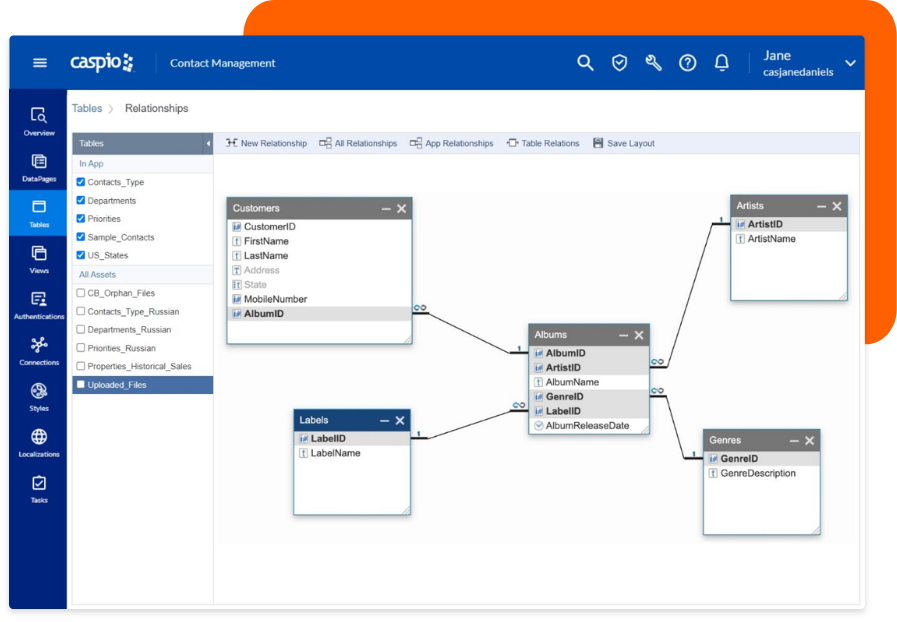This screenshot has width=897, height=622.
Task: Uncheck US_States checkbox
Action: (x=81, y=255)
